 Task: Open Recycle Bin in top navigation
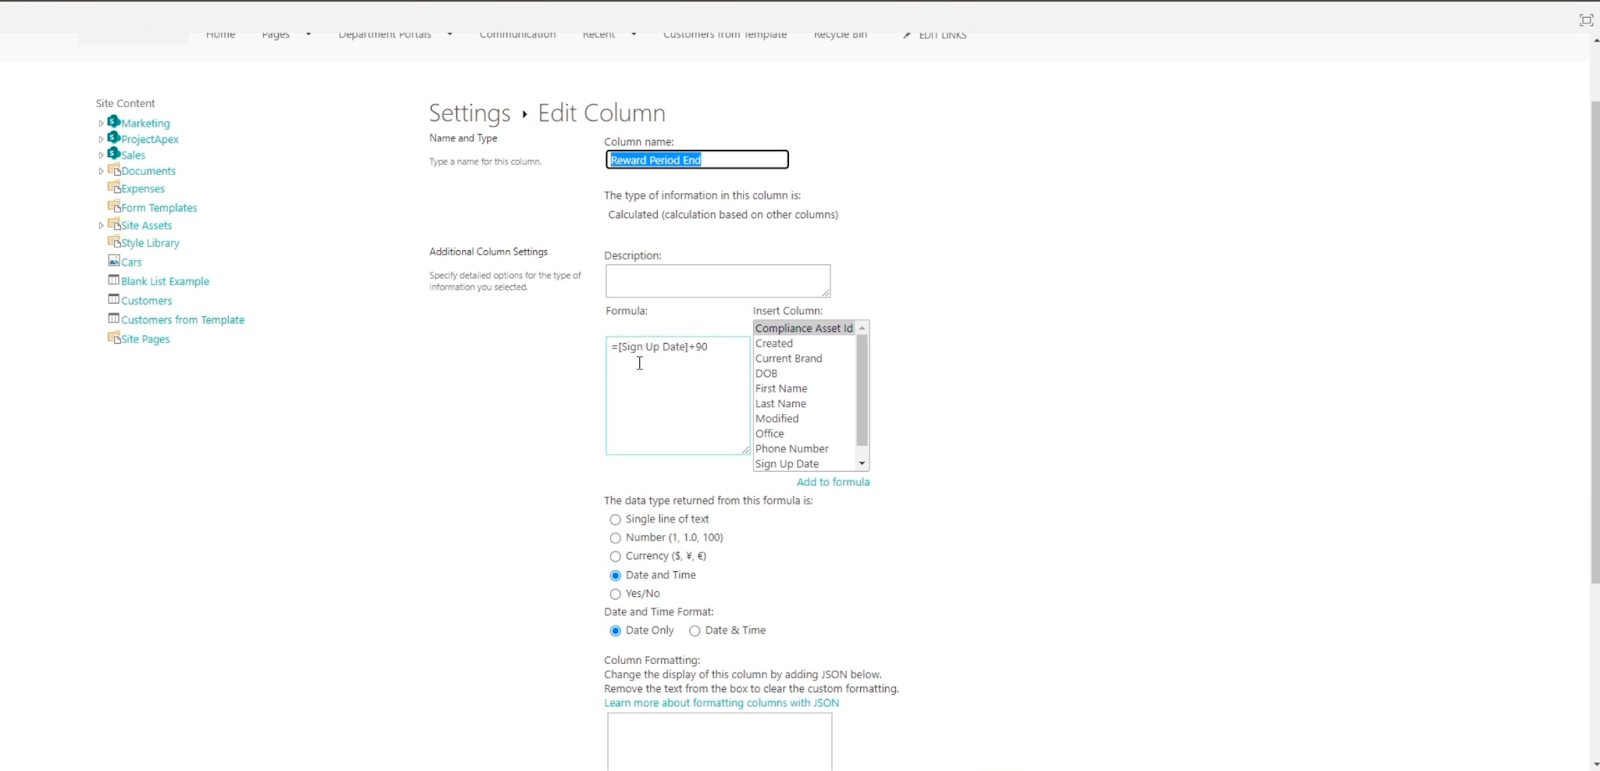(x=840, y=34)
